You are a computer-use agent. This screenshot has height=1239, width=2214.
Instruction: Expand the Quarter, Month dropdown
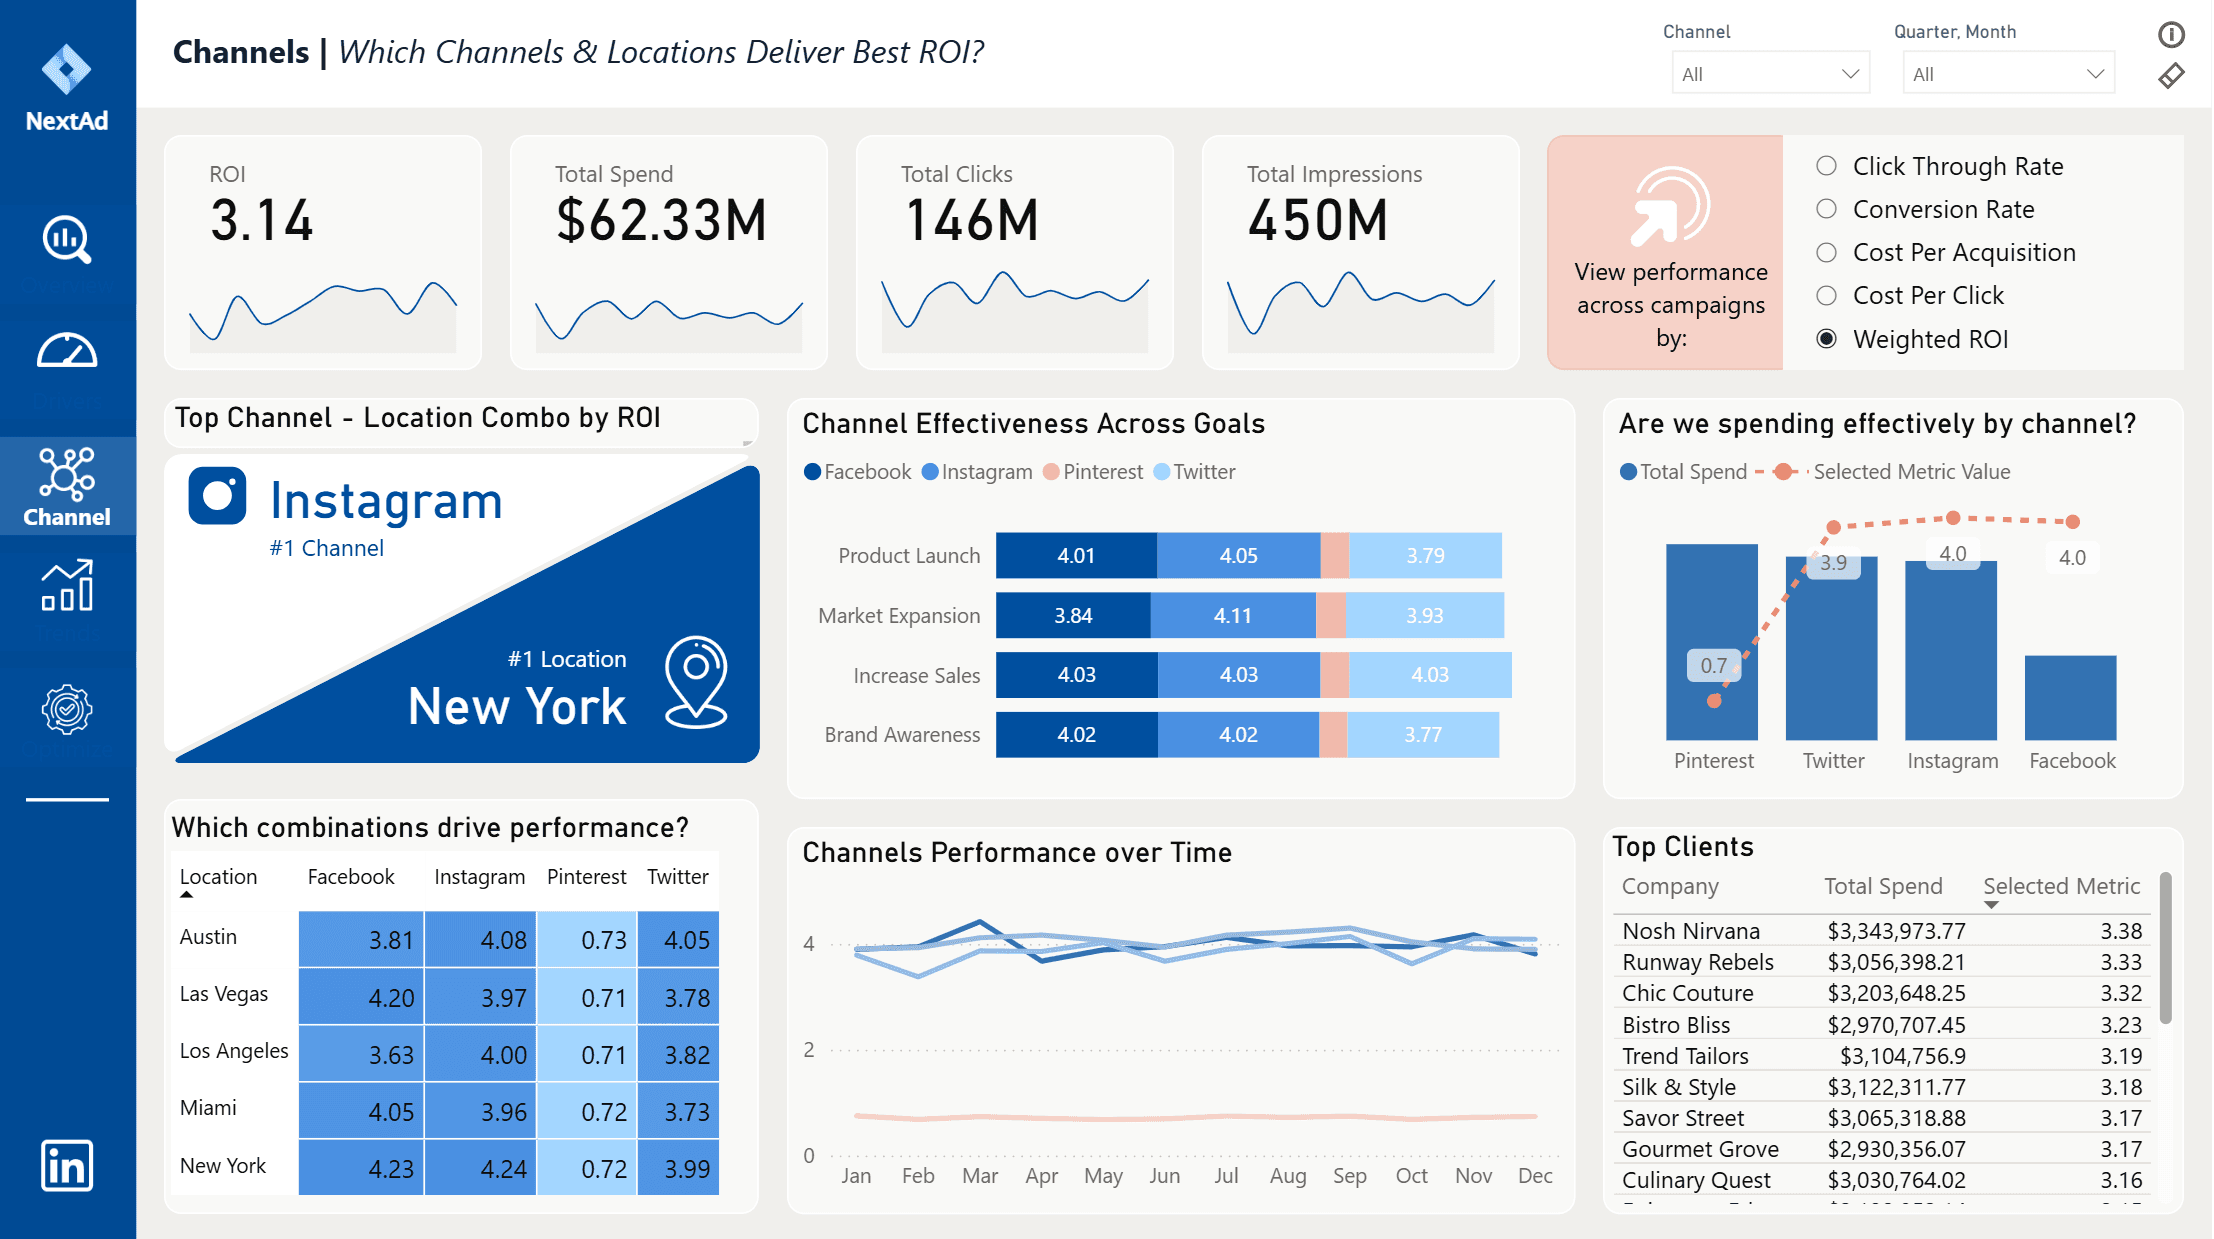(2007, 74)
